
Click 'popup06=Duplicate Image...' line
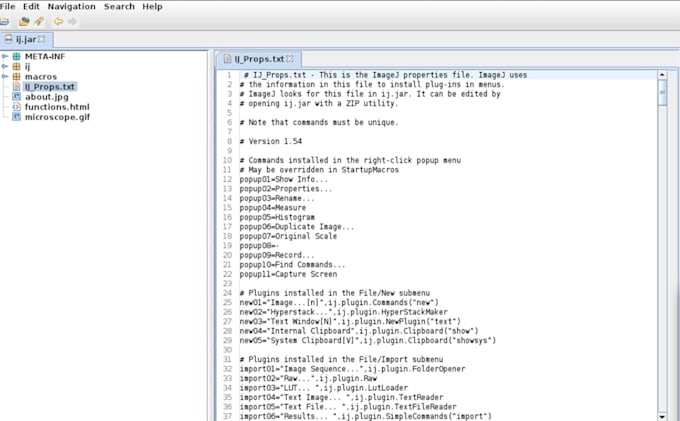click(x=297, y=227)
